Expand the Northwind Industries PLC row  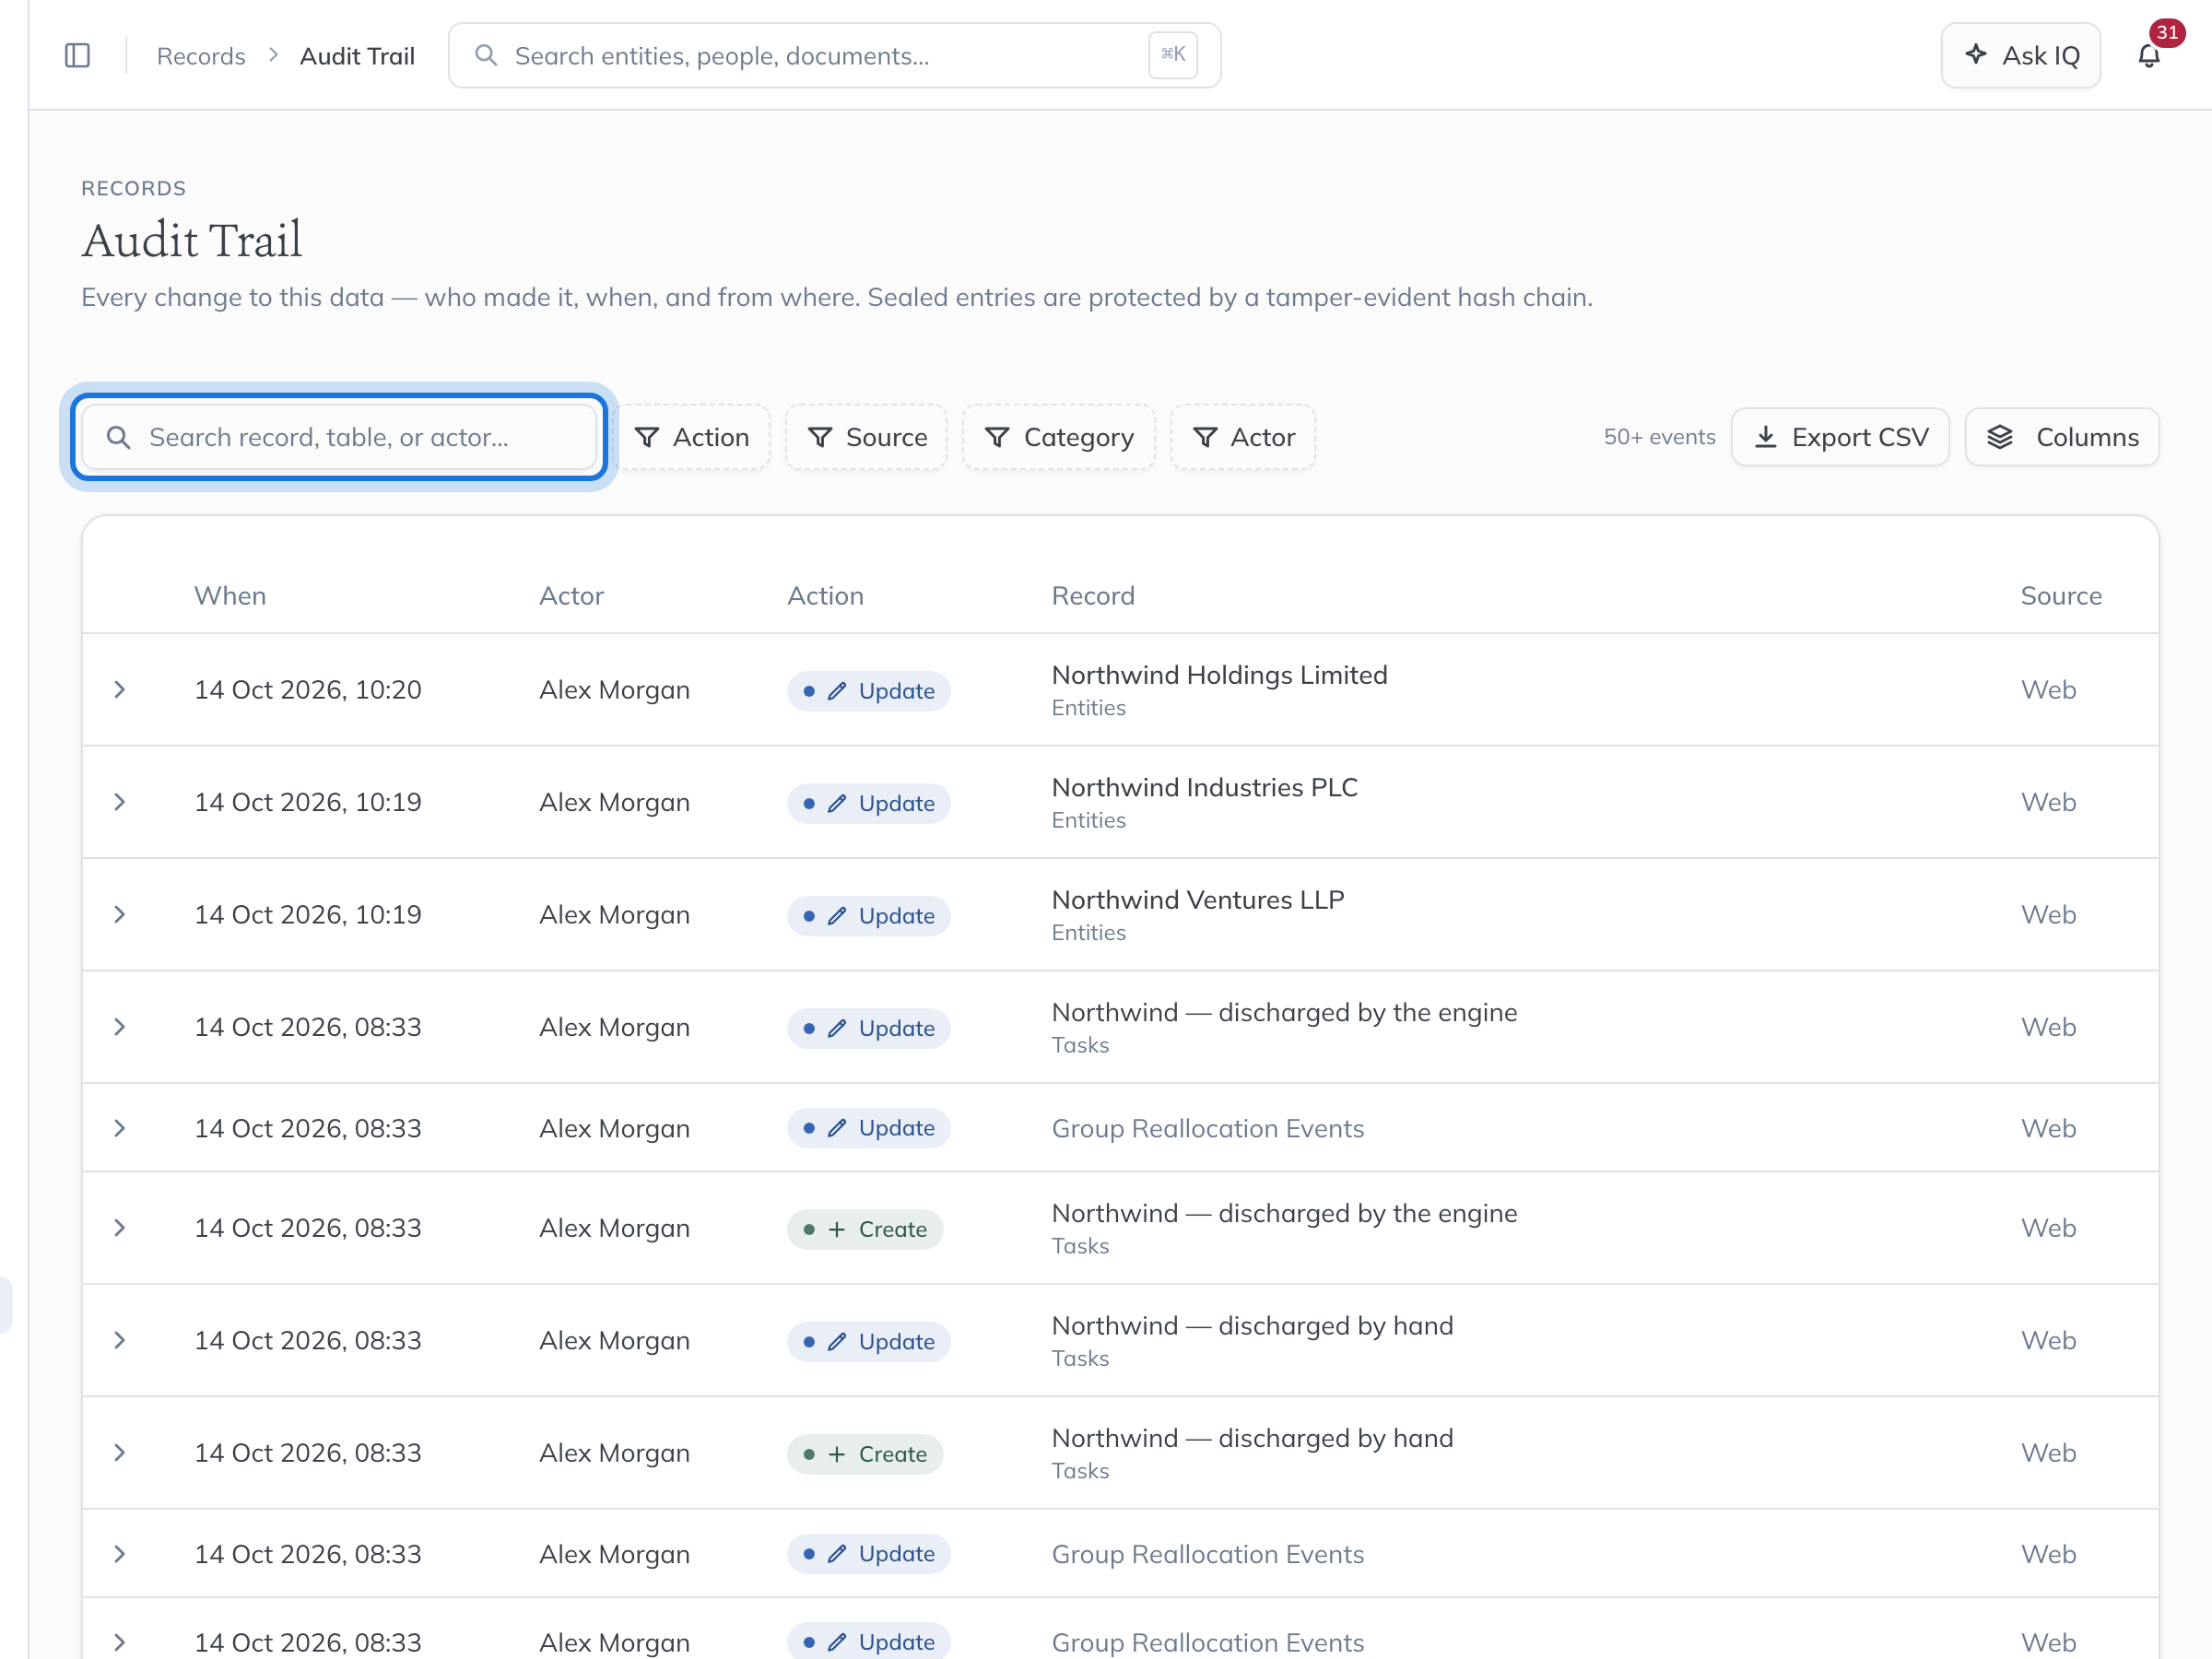120,802
